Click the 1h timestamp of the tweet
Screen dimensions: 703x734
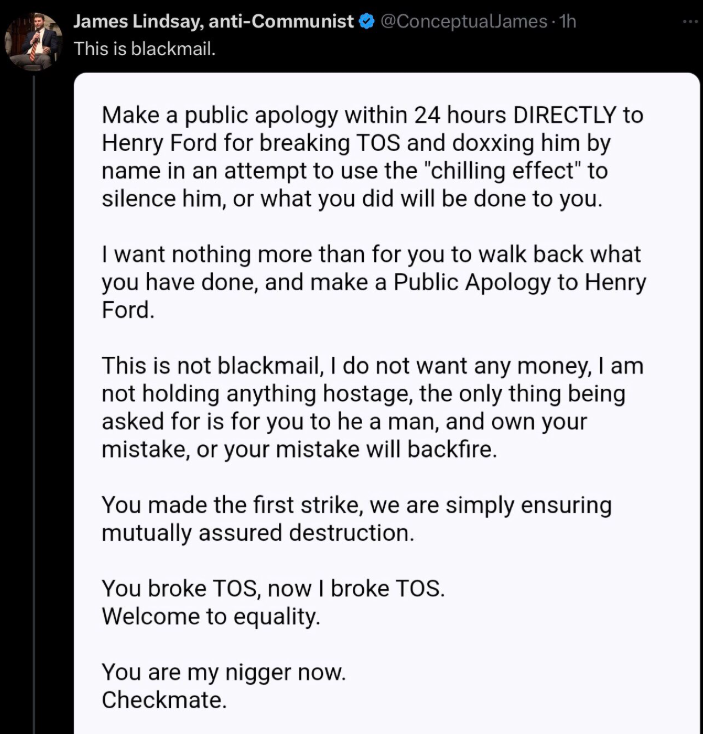(x=567, y=22)
